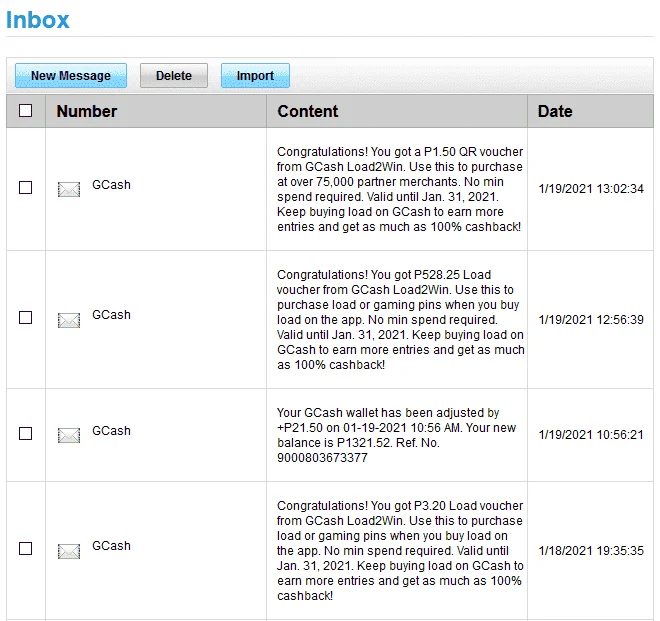Open envelope icon of wallet adjusted message
The height and width of the screenshot is (621, 660).
(69, 435)
